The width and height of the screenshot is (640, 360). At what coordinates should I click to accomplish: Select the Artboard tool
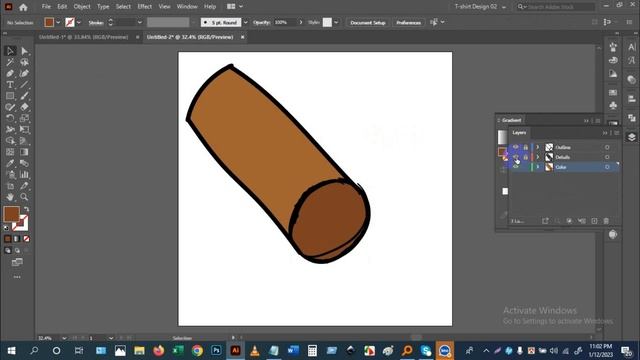point(10,186)
